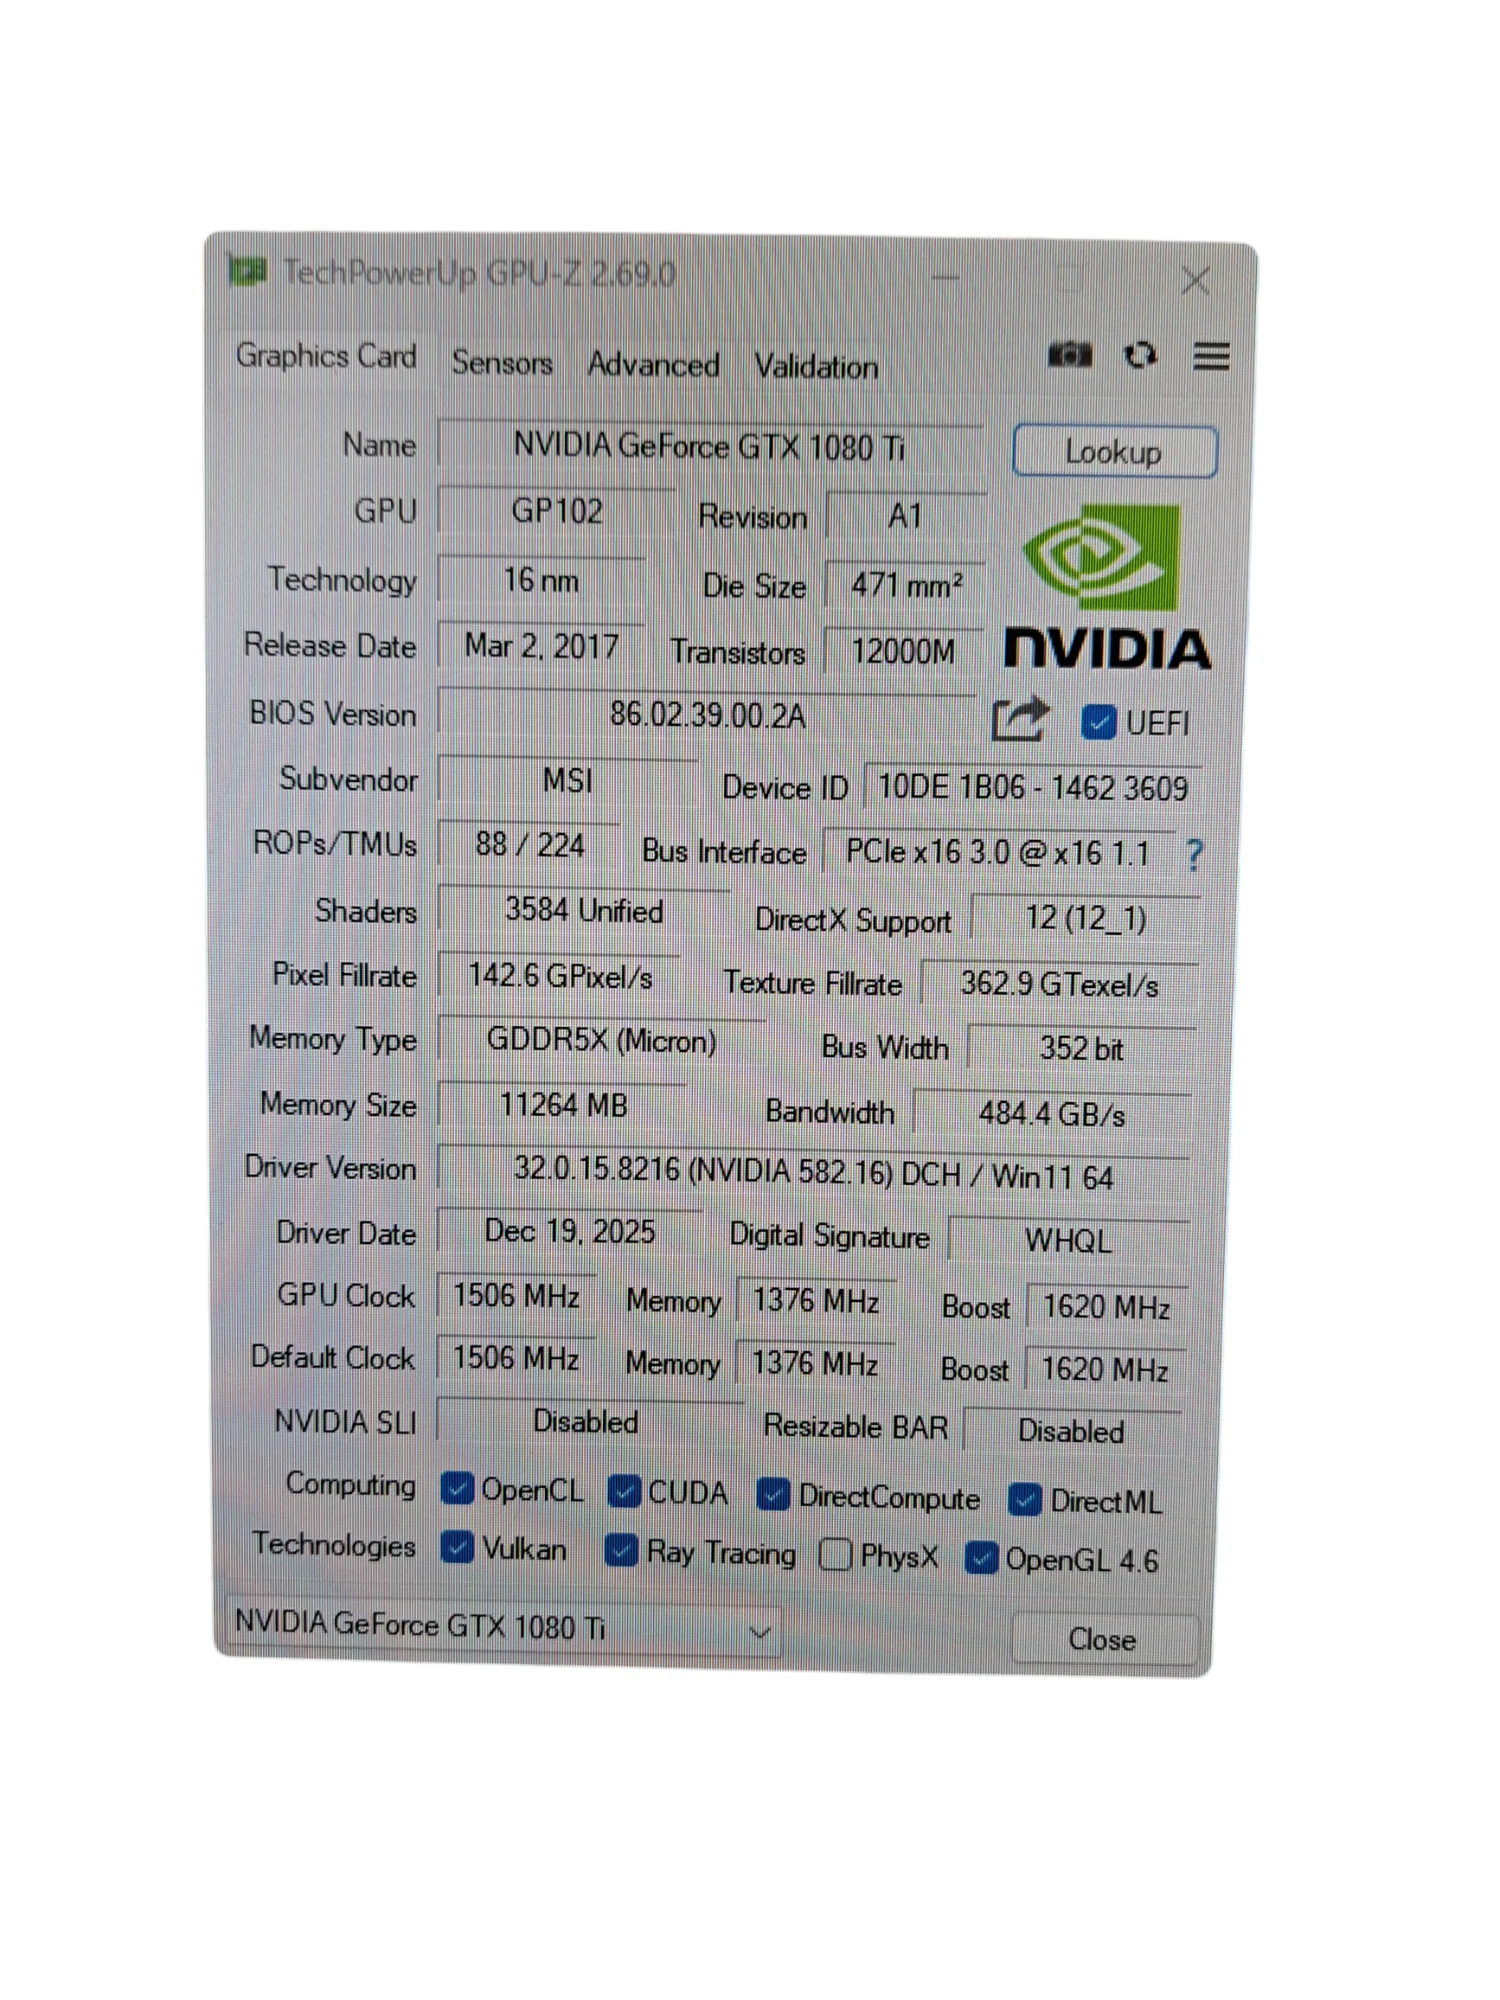Click the Computing label

[x=350, y=1484]
